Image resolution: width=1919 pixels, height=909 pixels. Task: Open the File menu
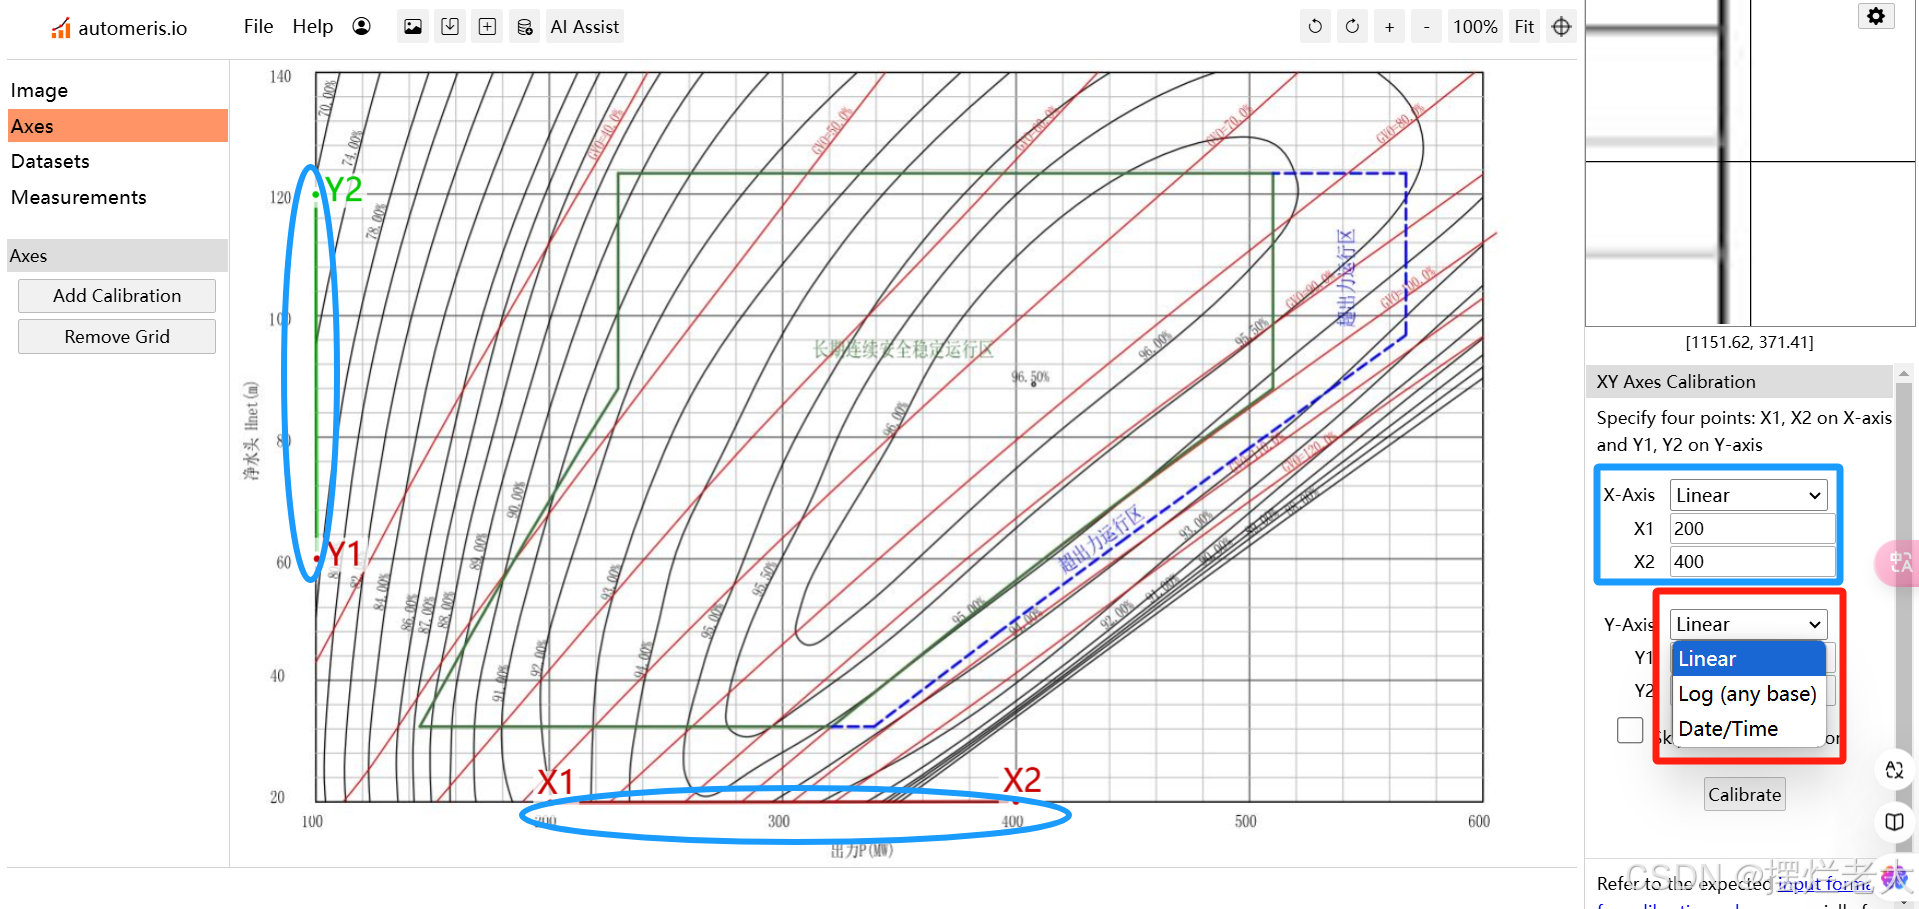pyautogui.click(x=258, y=27)
